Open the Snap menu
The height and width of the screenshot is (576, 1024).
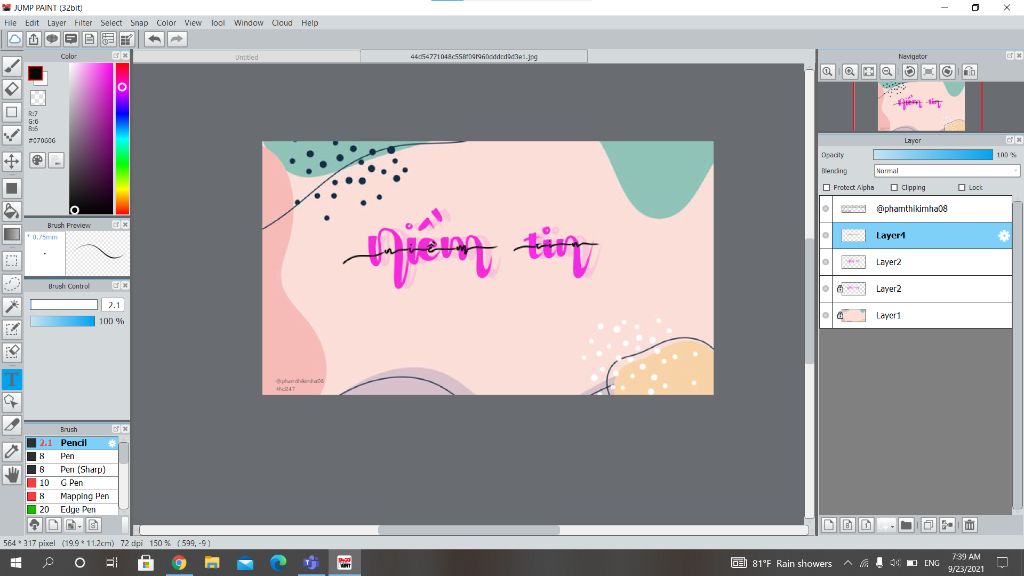[139, 23]
